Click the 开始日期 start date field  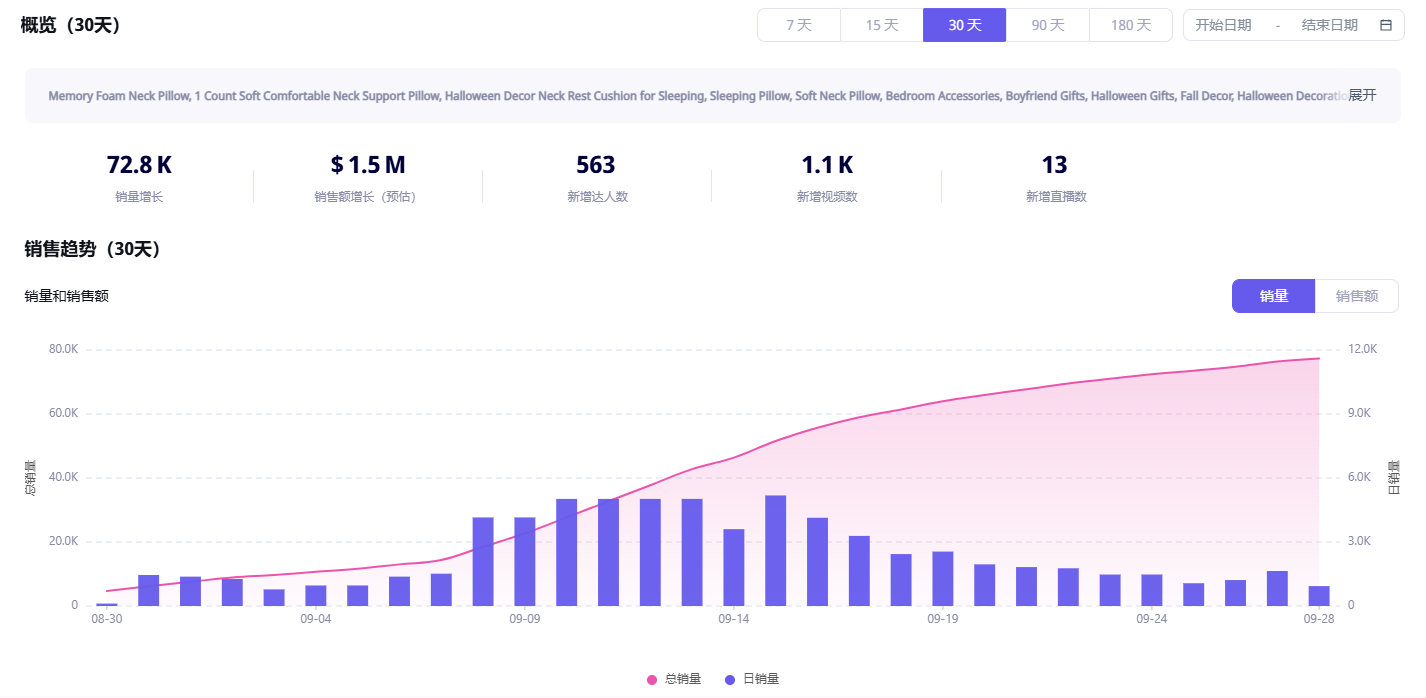pos(1223,25)
